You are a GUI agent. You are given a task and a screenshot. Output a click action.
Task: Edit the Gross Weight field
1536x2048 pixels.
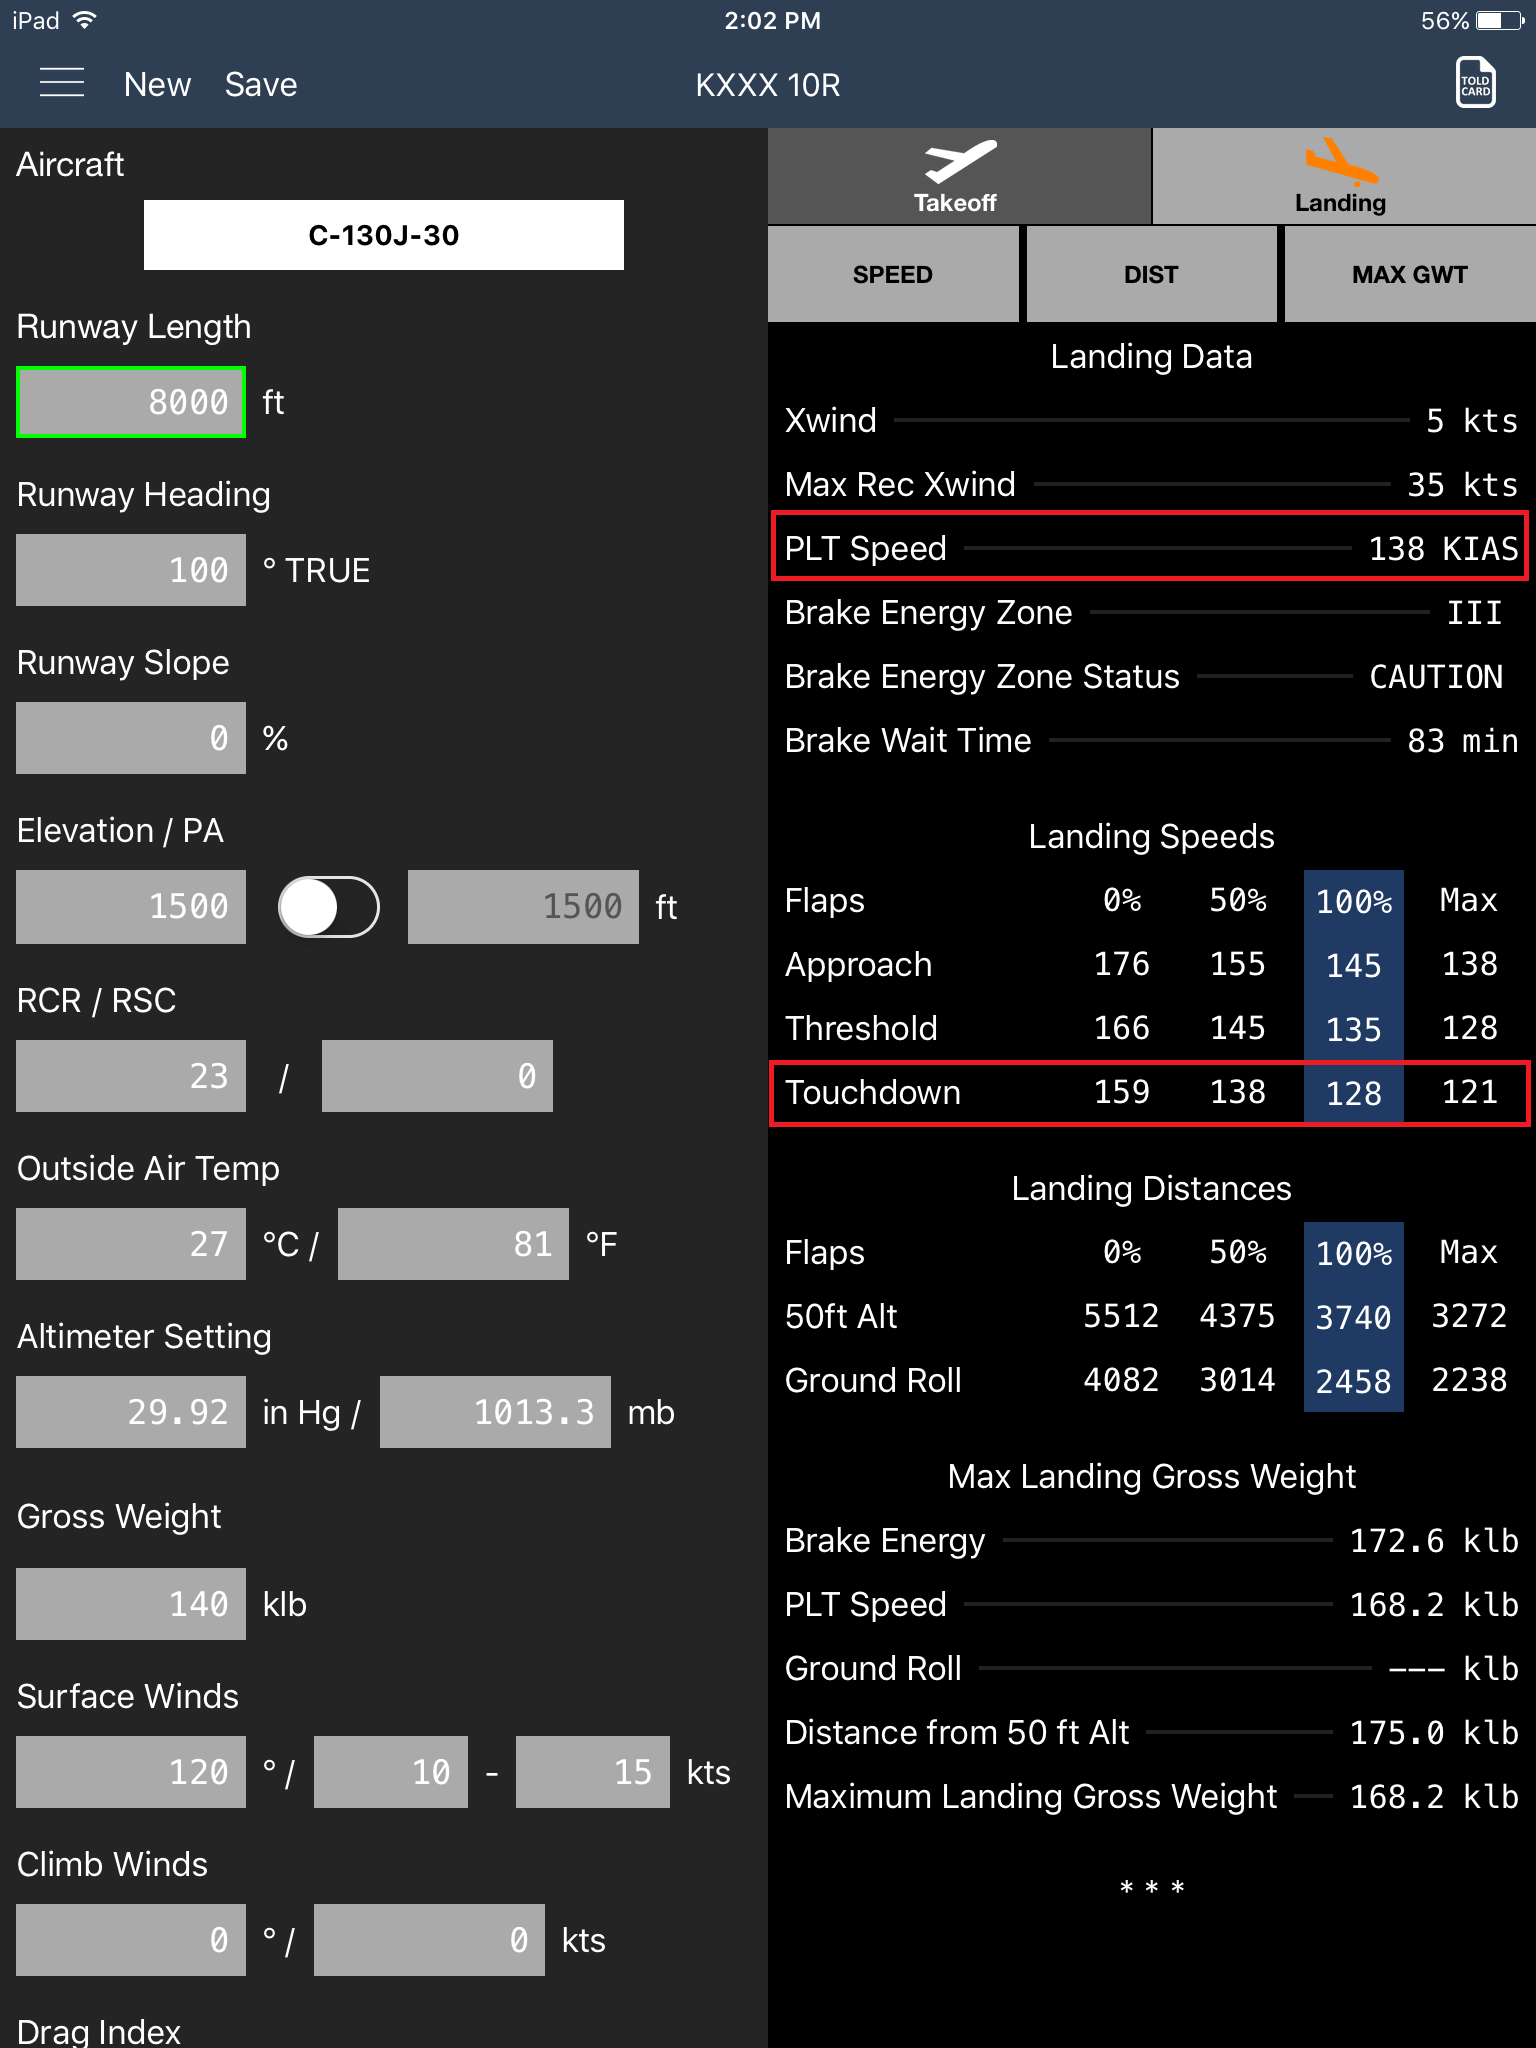[131, 1604]
